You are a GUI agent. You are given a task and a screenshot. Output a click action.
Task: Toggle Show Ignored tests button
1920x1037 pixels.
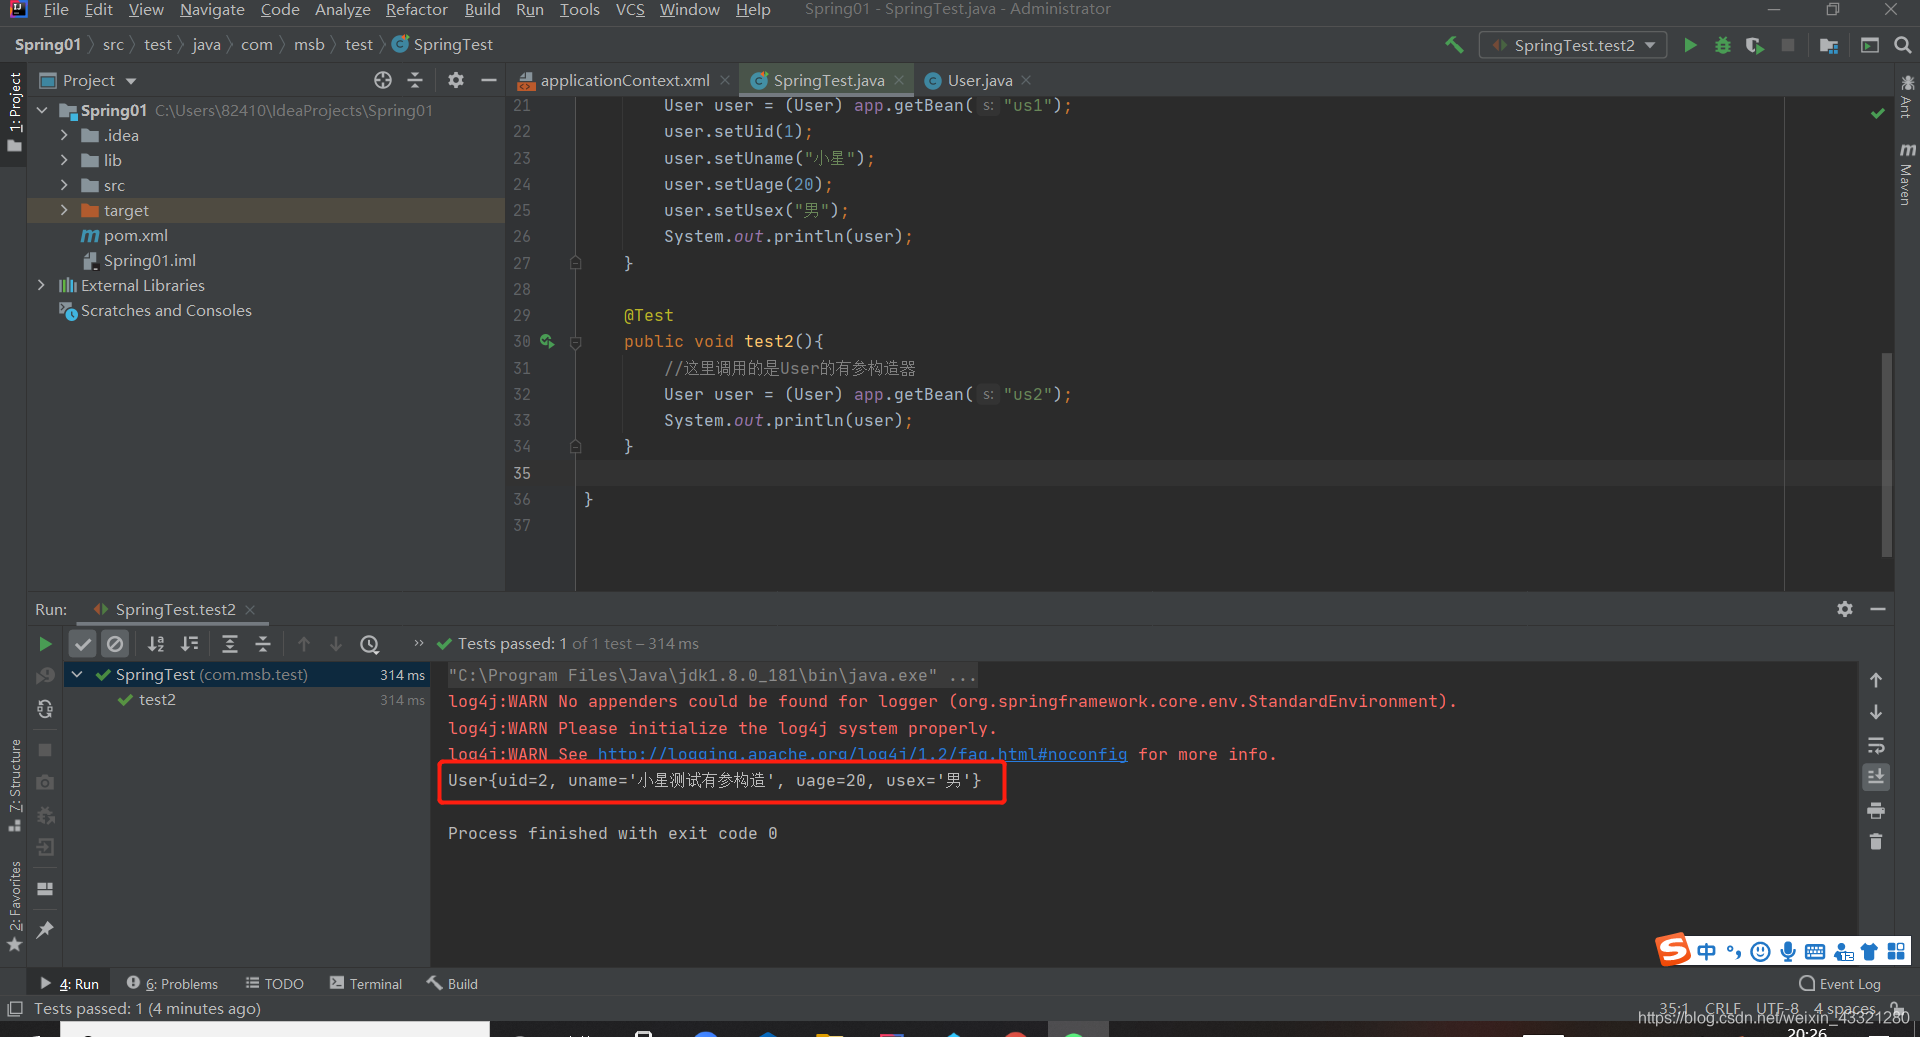click(115, 644)
